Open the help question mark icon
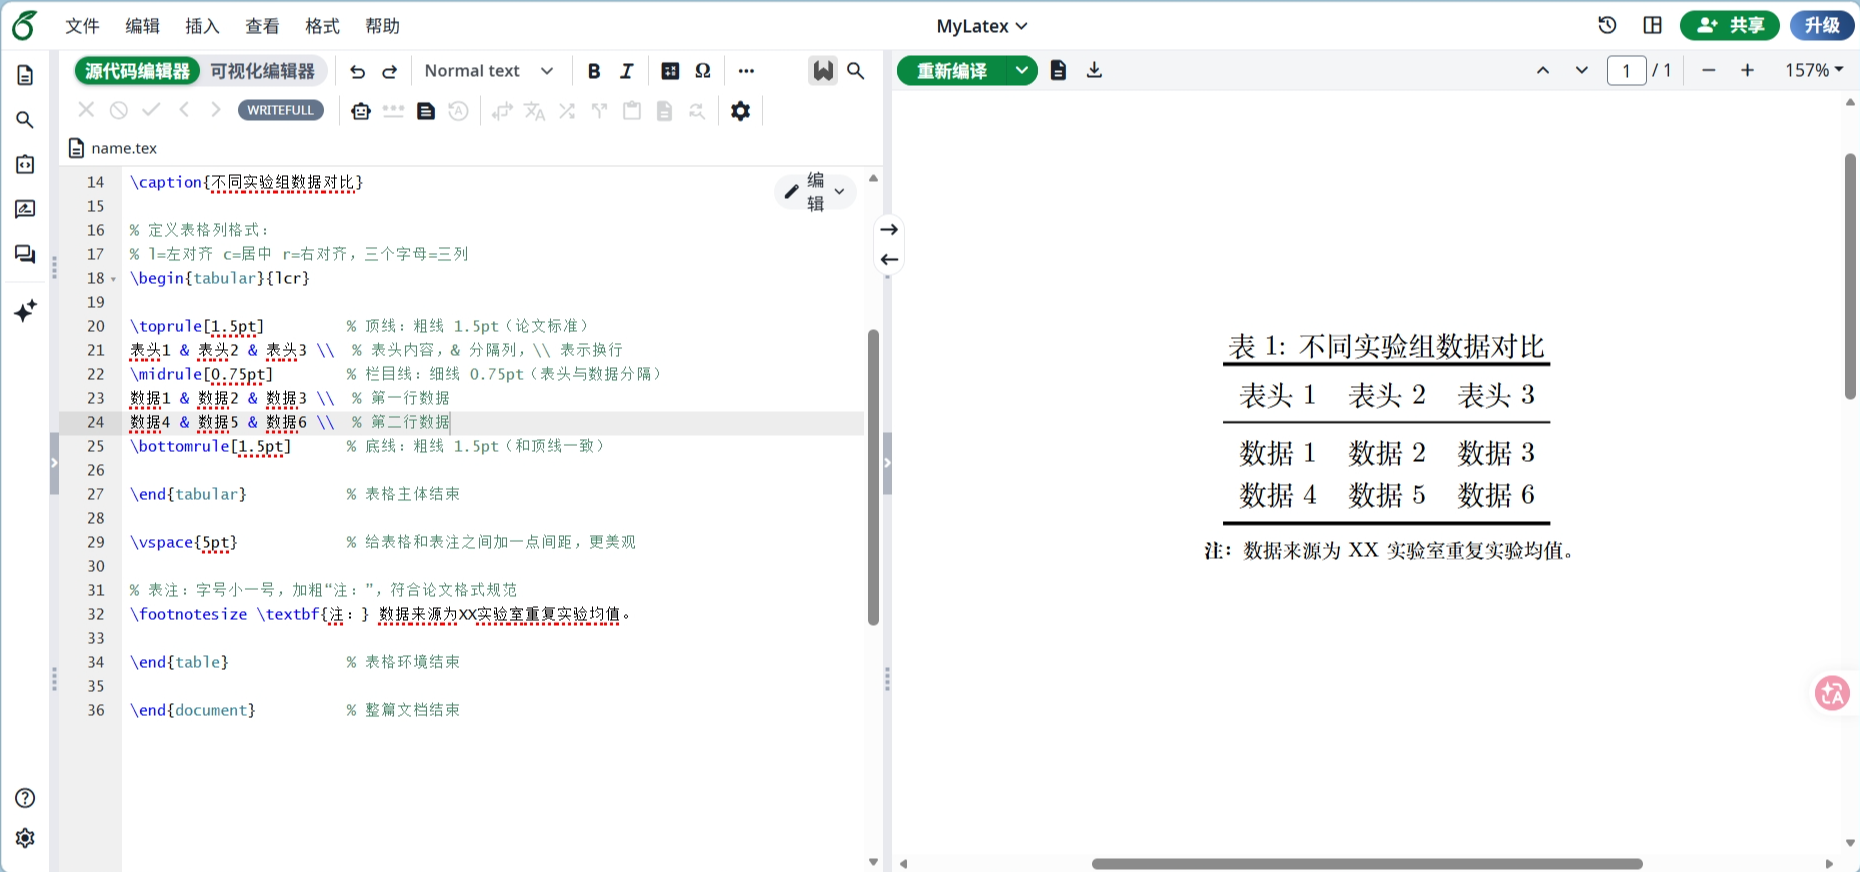The height and width of the screenshot is (872, 1860). click(25, 798)
